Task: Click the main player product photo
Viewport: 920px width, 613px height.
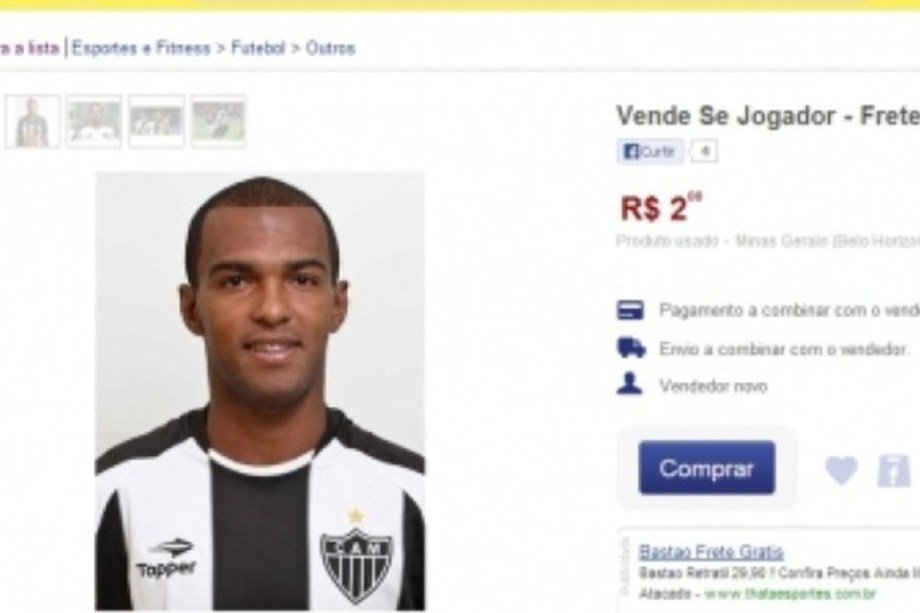Action: coord(260,391)
